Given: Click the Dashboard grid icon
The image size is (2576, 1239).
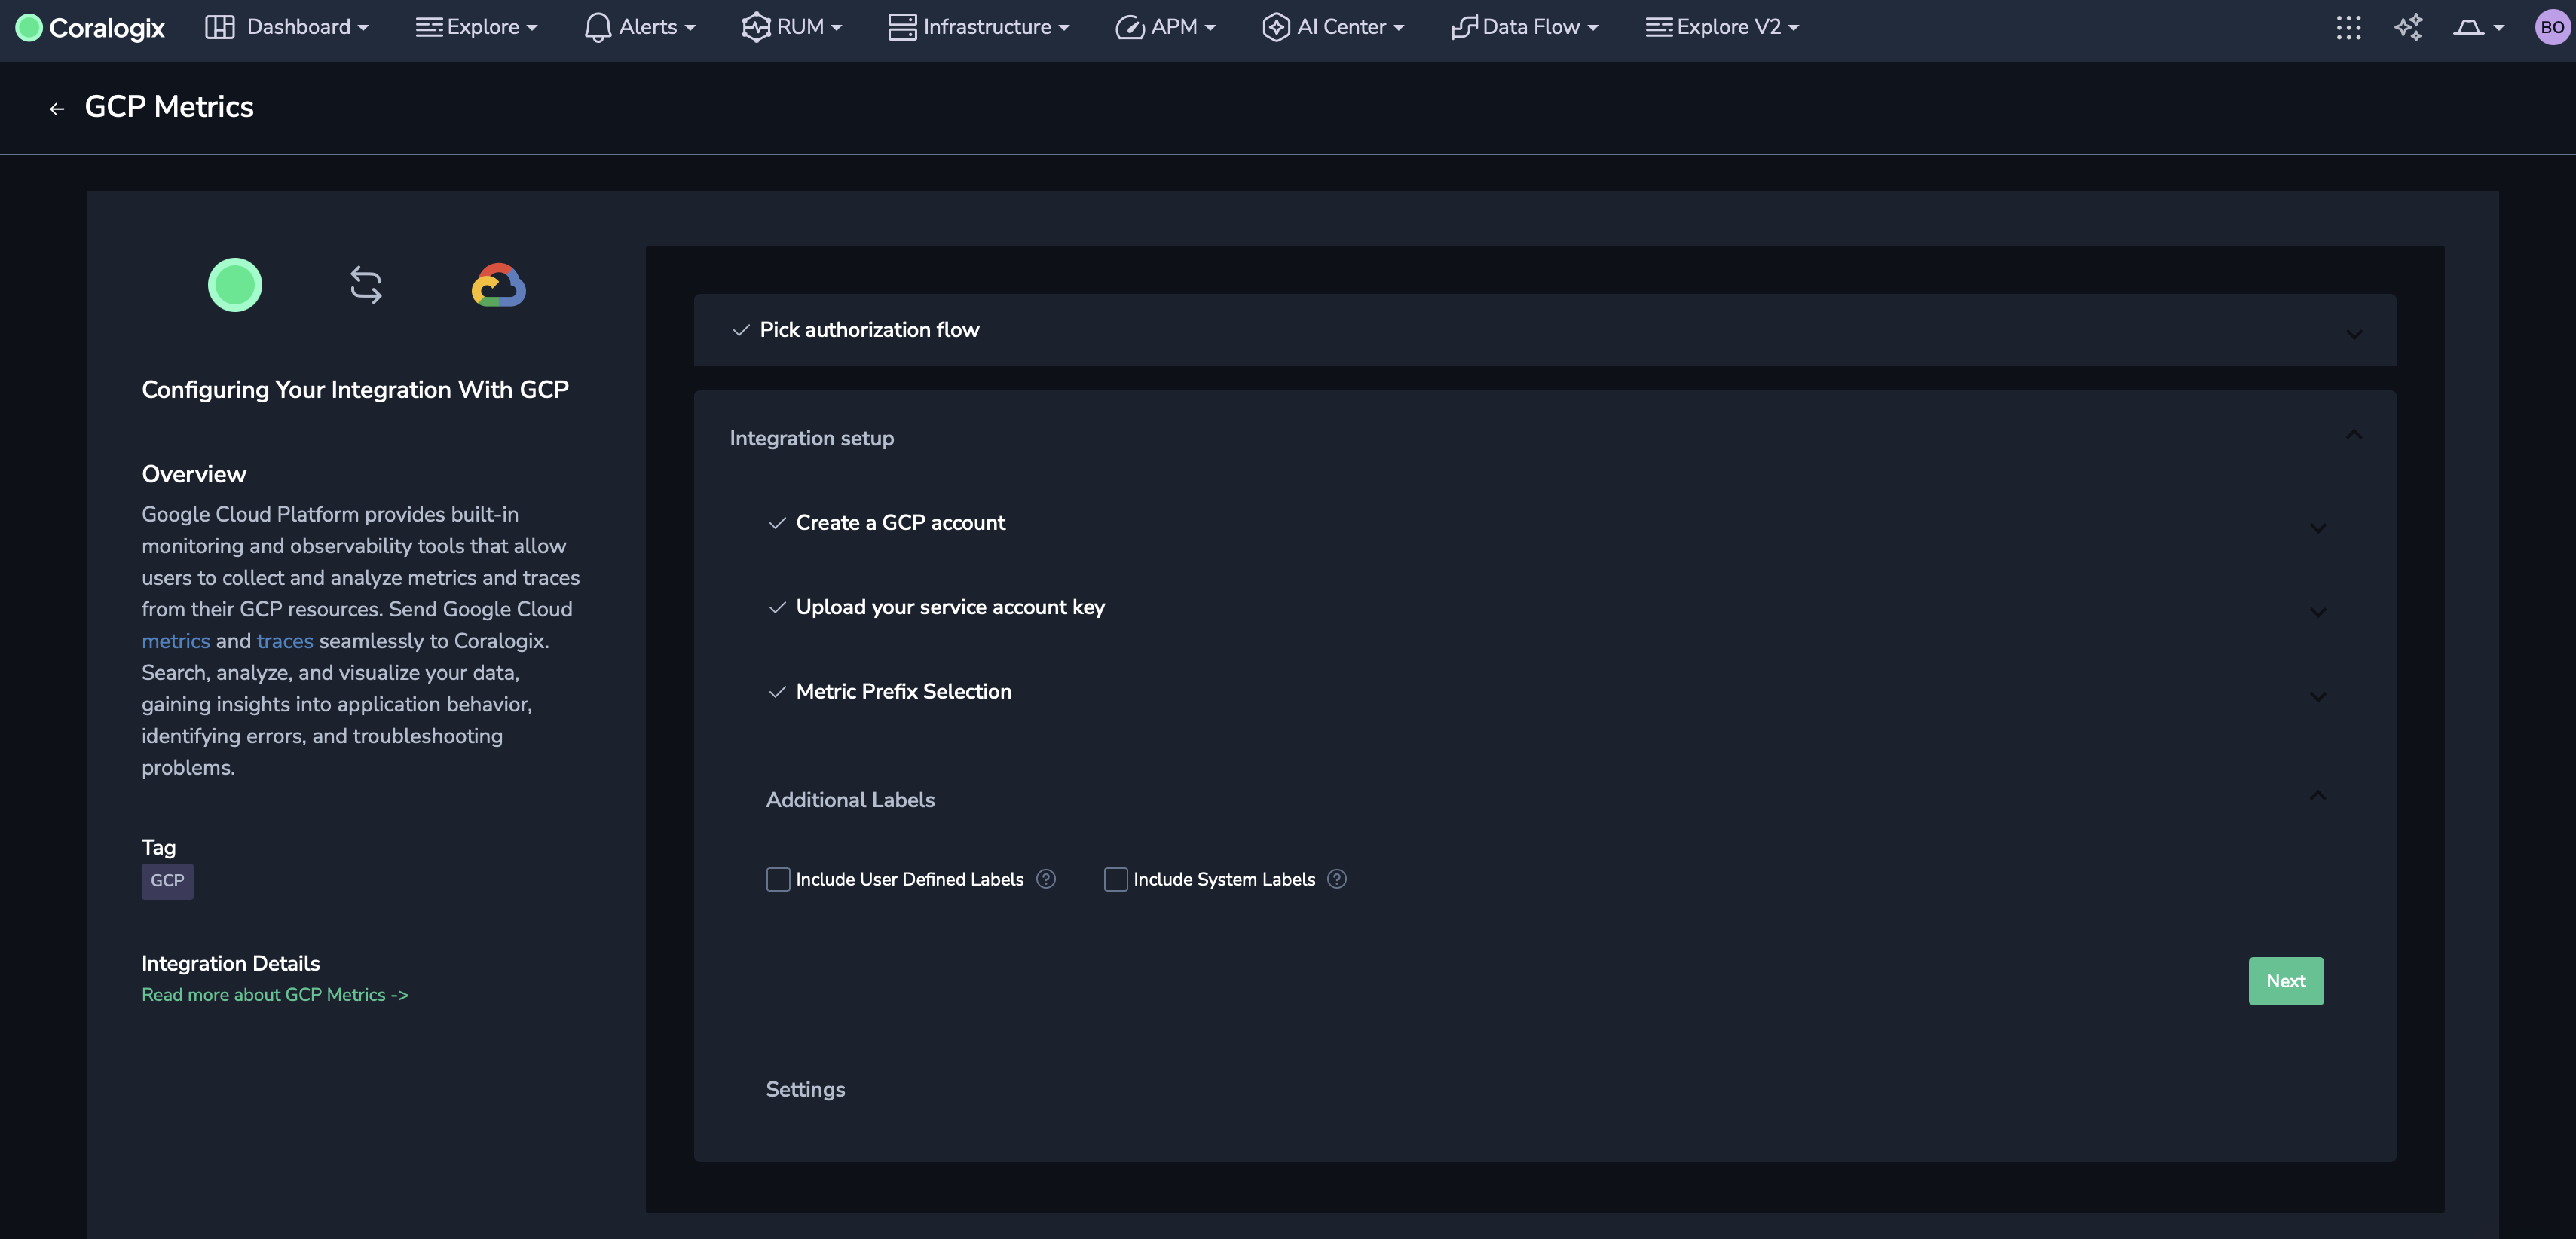Looking at the screenshot, I should pyautogui.click(x=219, y=27).
